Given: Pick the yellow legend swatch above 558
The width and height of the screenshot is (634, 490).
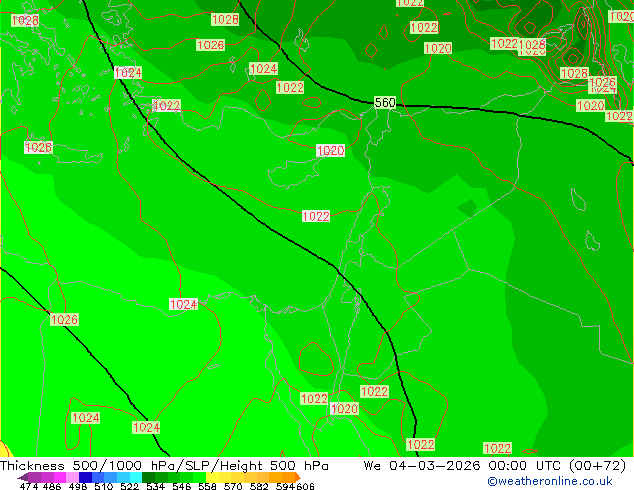Looking at the screenshot, I should point(212,477).
